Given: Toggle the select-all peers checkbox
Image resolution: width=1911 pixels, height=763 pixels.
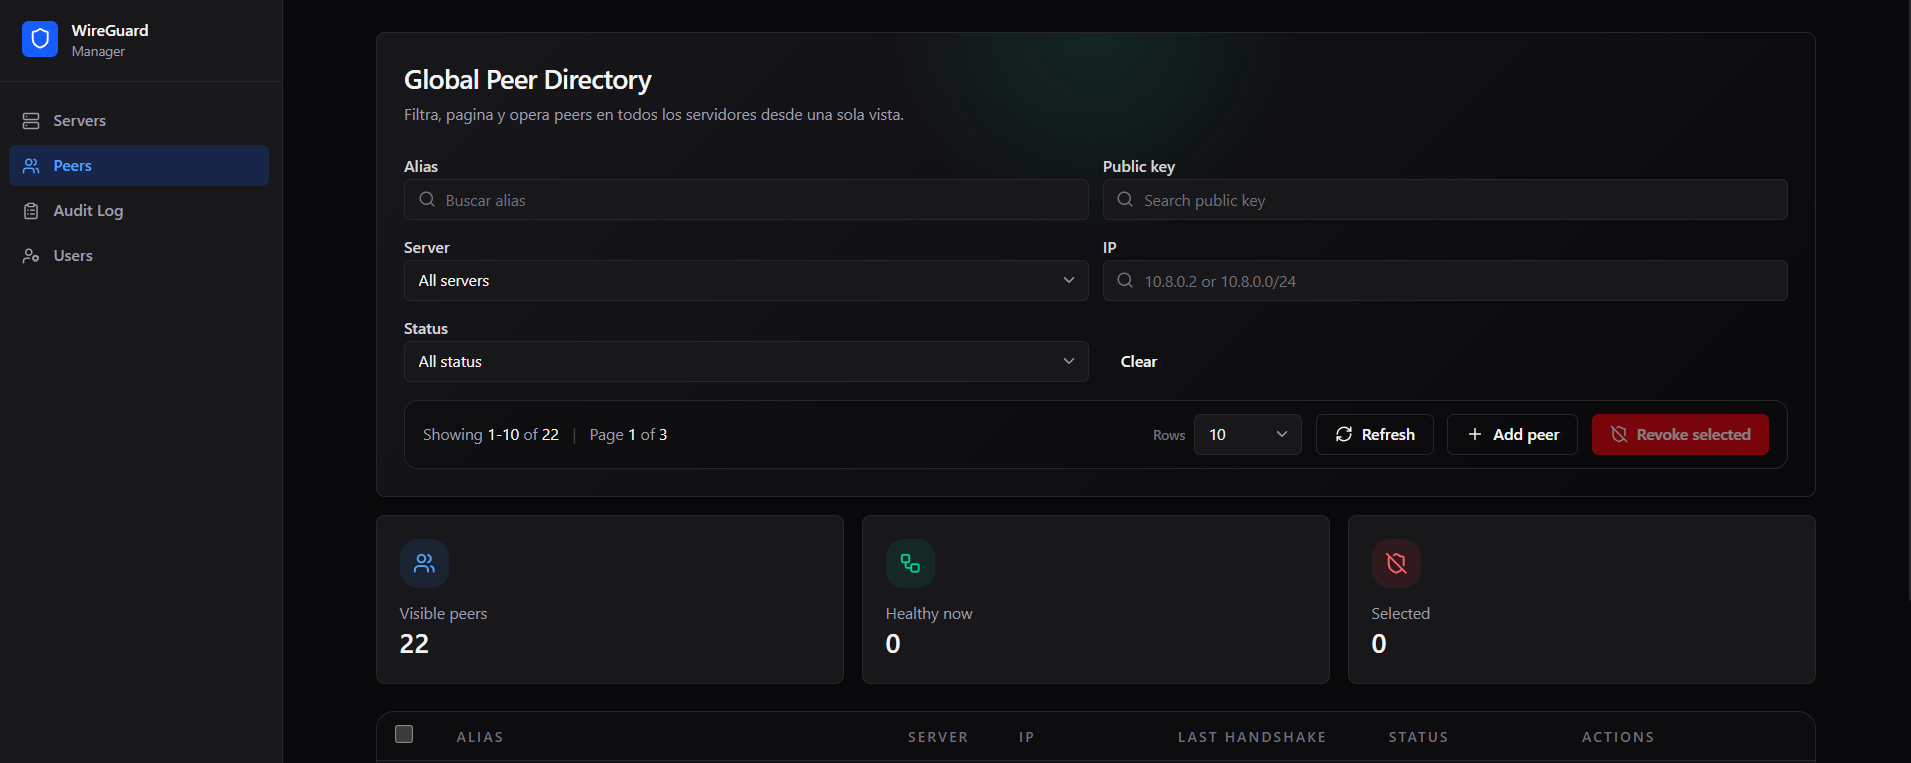Looking at the screenshot, I should (404, 734).
